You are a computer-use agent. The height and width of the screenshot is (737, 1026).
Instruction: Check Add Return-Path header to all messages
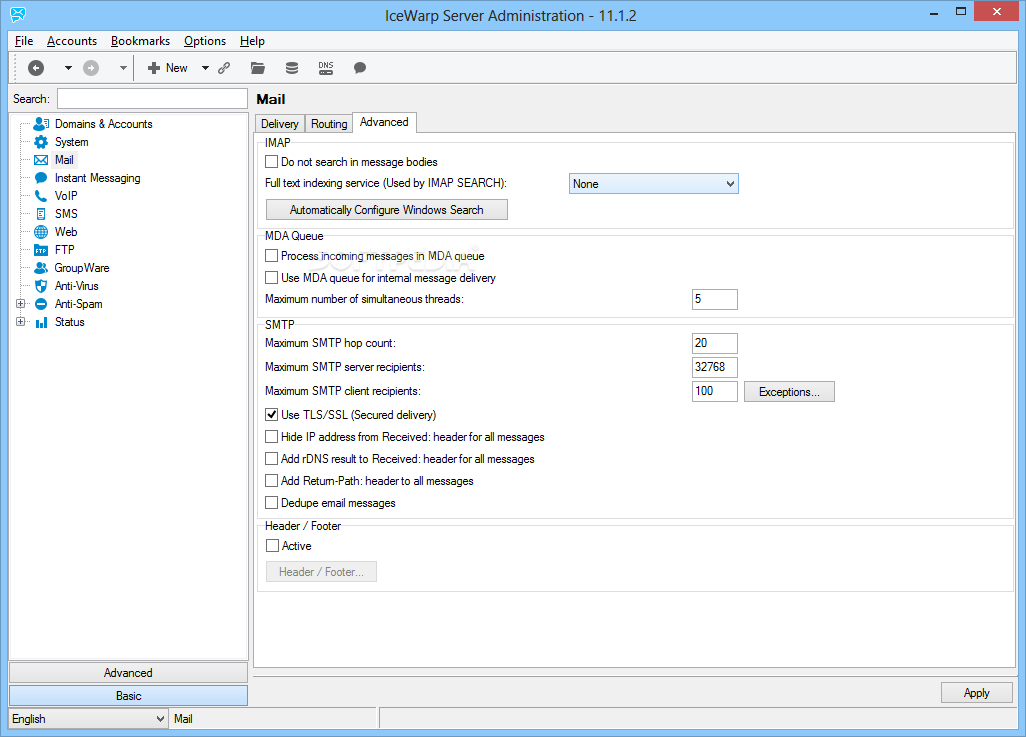[272, 480]
